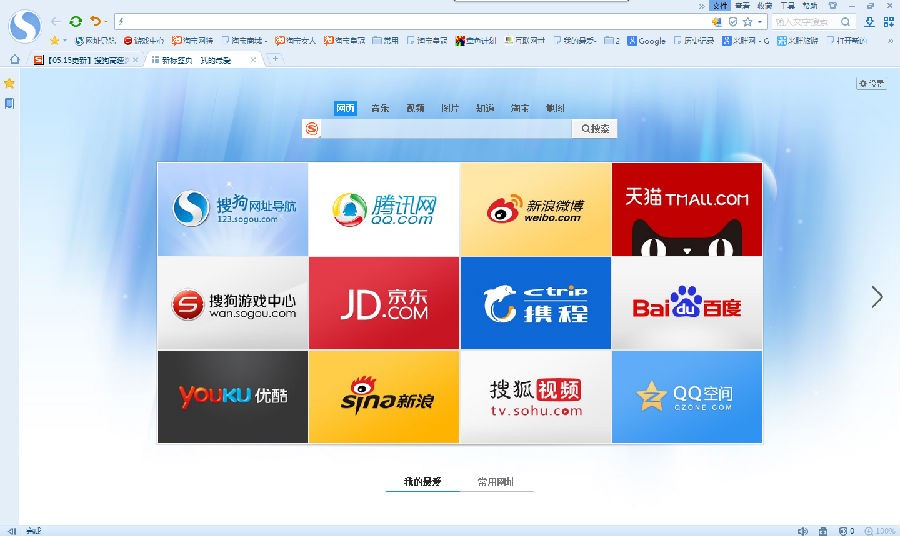
Task: Click the shield security icon in address bar
Action: coord(732,21)
